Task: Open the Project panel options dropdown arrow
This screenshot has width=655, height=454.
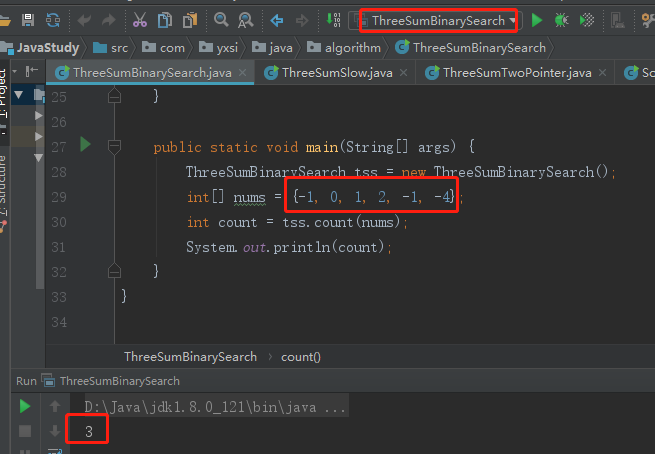Action: [x=15, y=71]
